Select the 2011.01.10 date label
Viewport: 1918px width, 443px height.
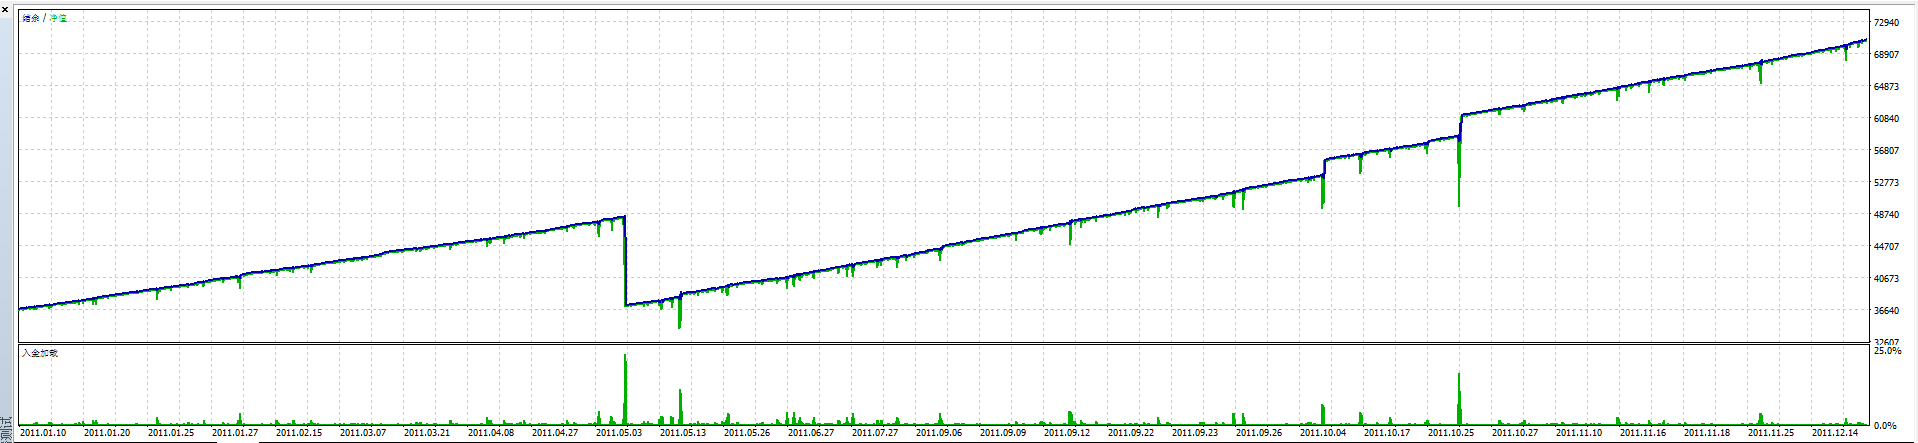pos(43,433)
